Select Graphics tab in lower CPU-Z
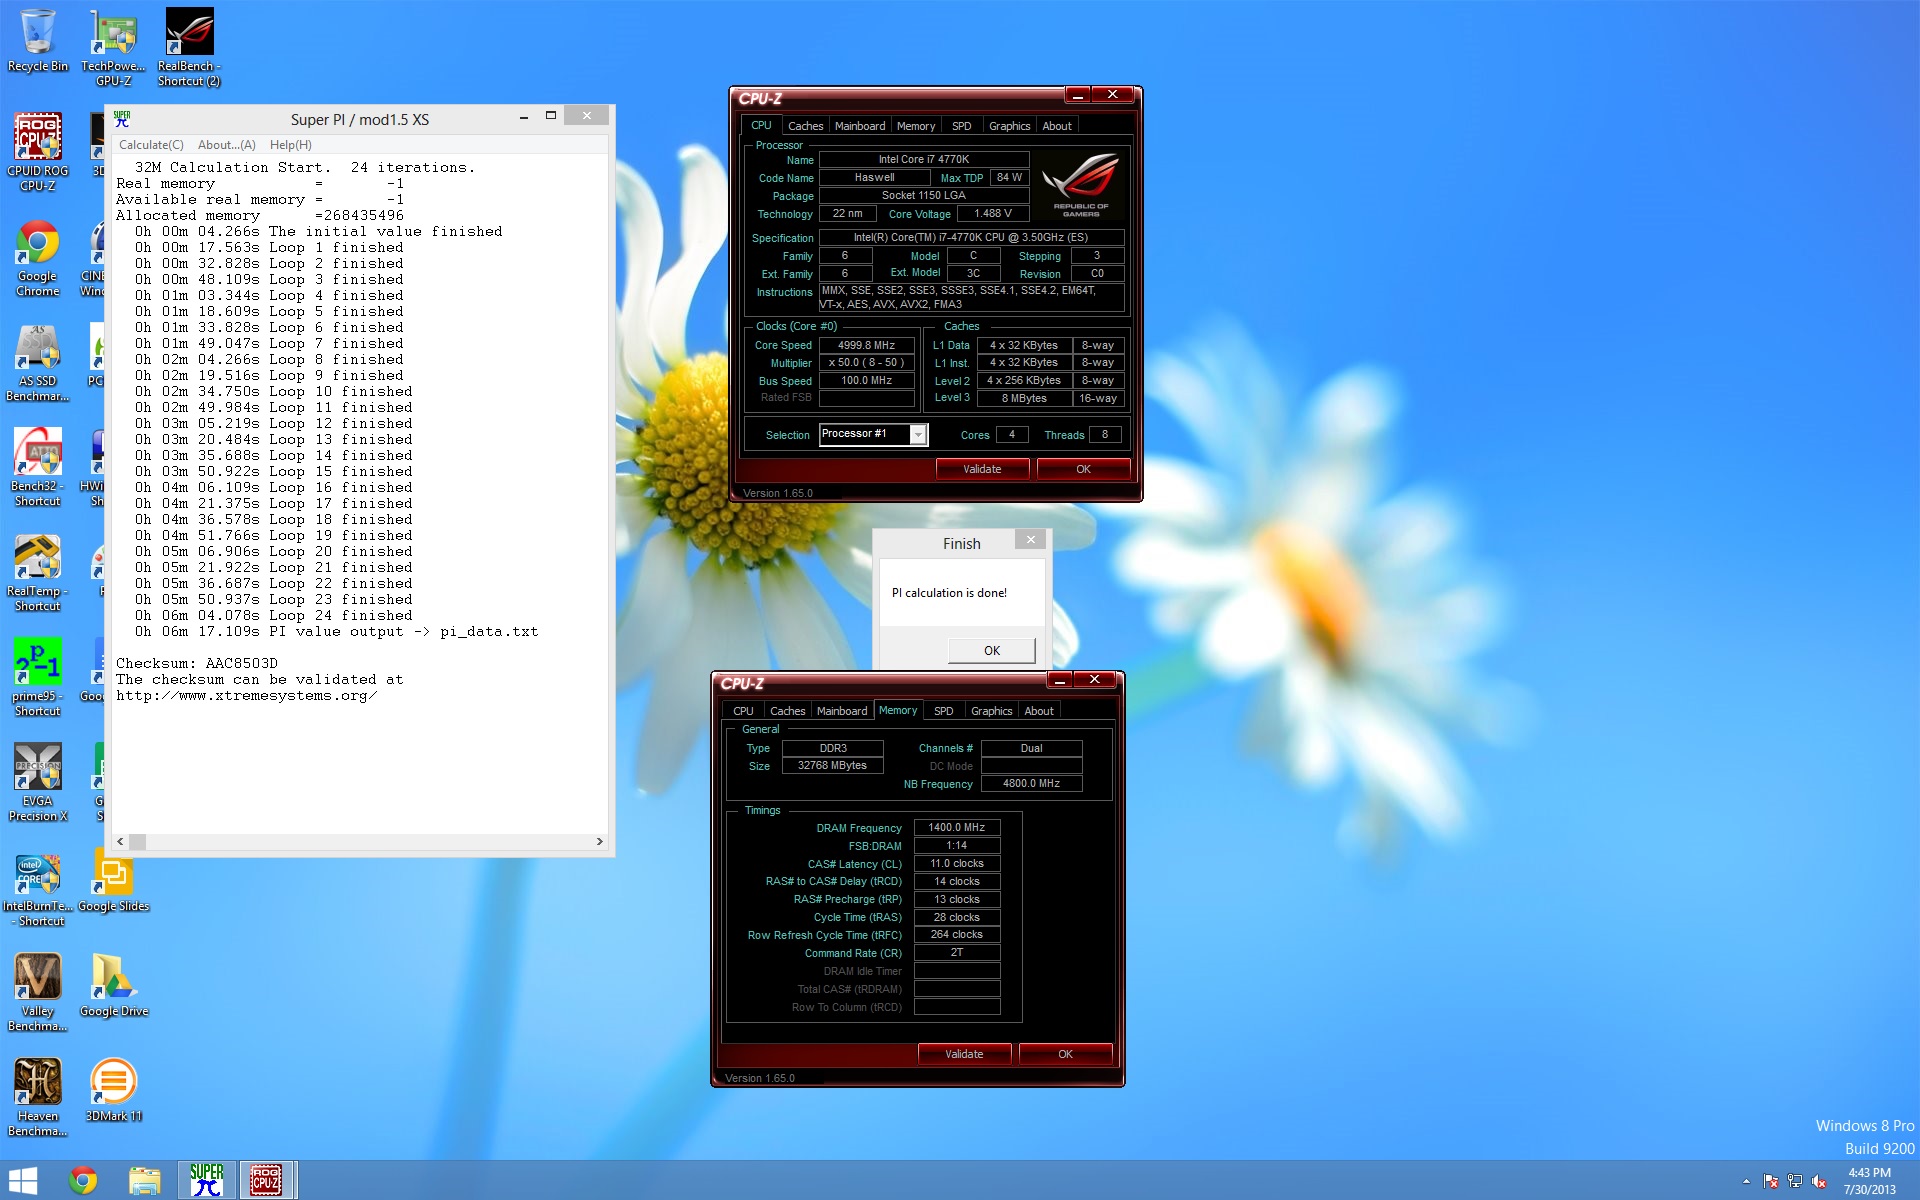The width and height of the screenshot is (1920, 1200). coord(991,711)
